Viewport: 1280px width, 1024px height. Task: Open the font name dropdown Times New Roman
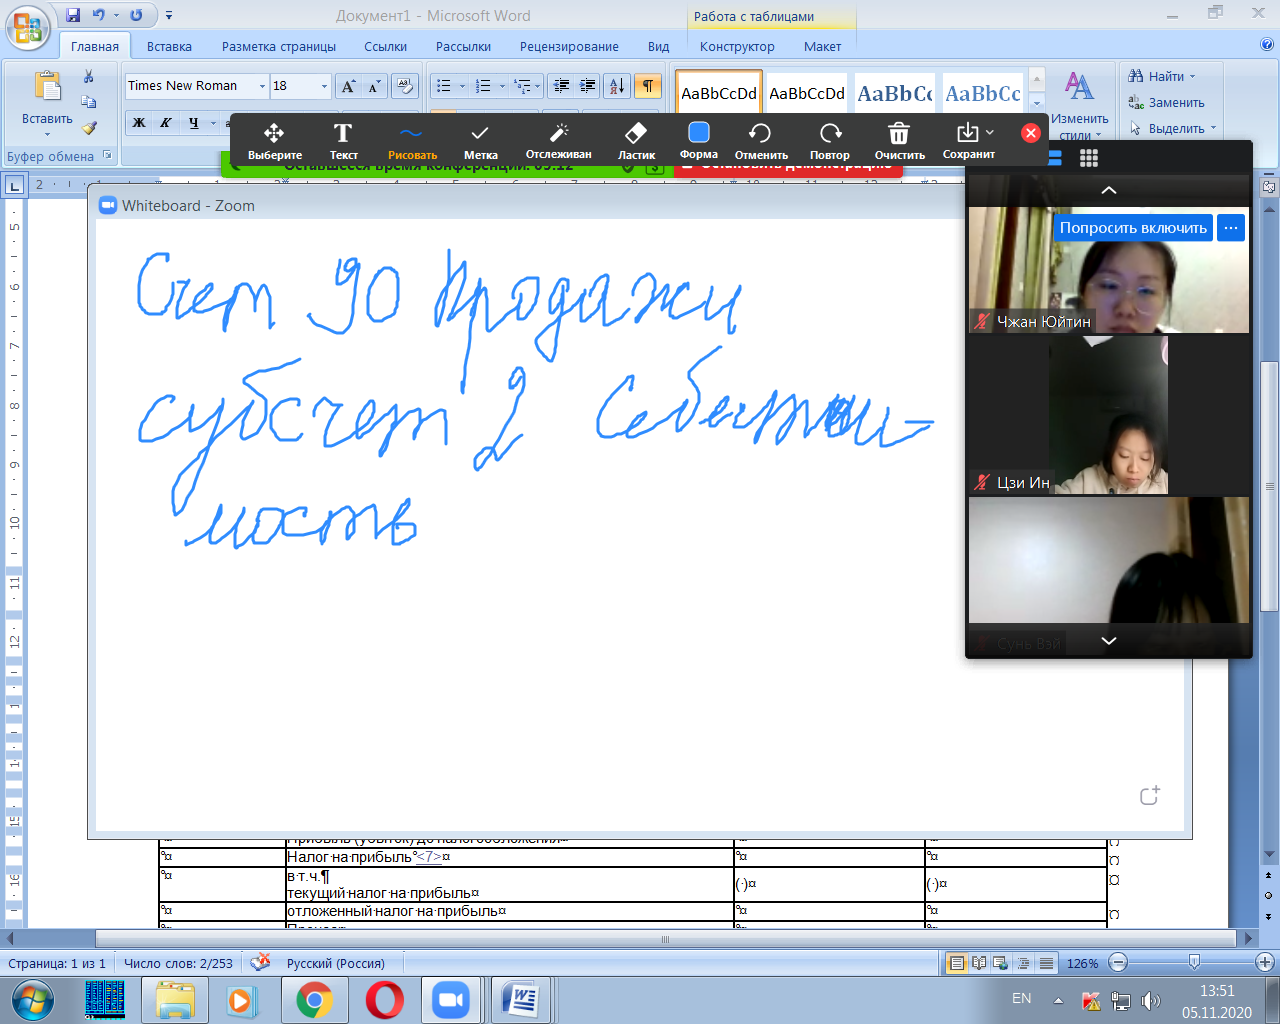tap(262, 86)
